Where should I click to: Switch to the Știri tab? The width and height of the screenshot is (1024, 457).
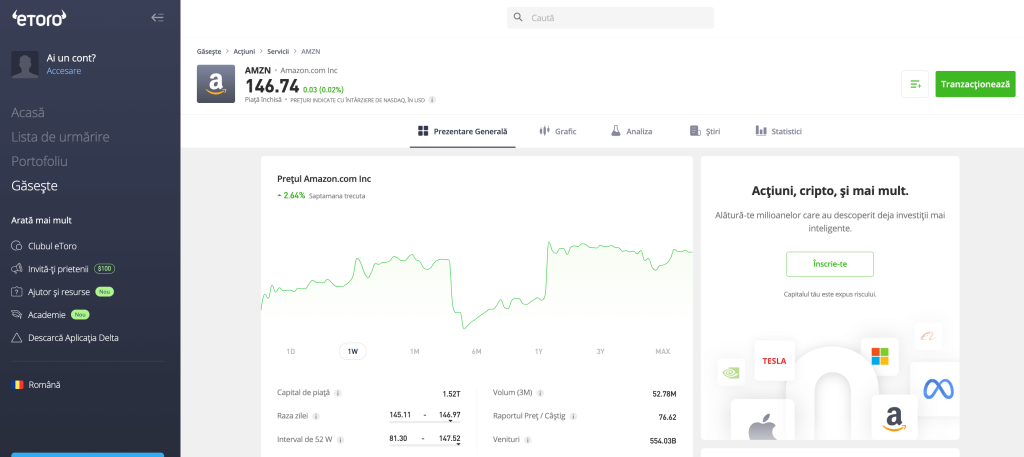click(x=705, y=131)
